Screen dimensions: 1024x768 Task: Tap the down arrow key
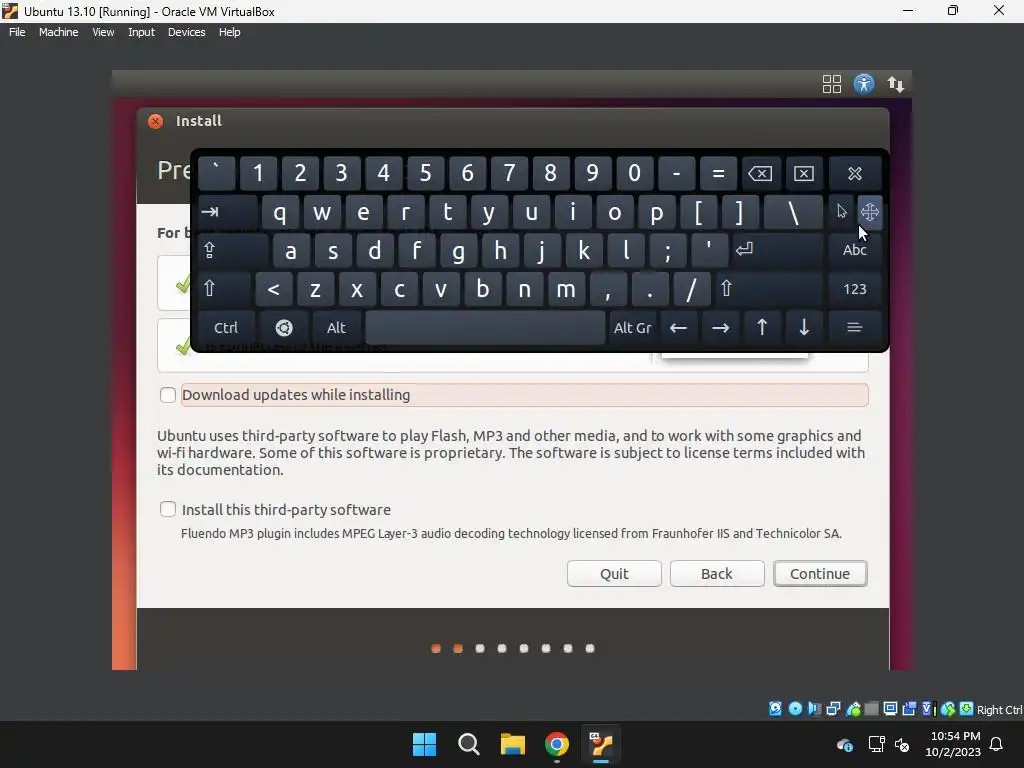click(x=804, y=328)
